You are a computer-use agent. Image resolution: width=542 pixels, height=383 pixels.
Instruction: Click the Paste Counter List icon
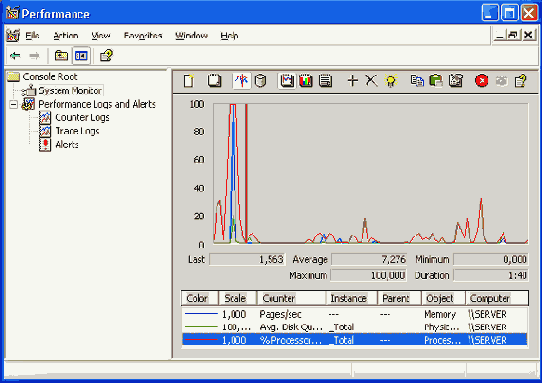pos(436,81)
